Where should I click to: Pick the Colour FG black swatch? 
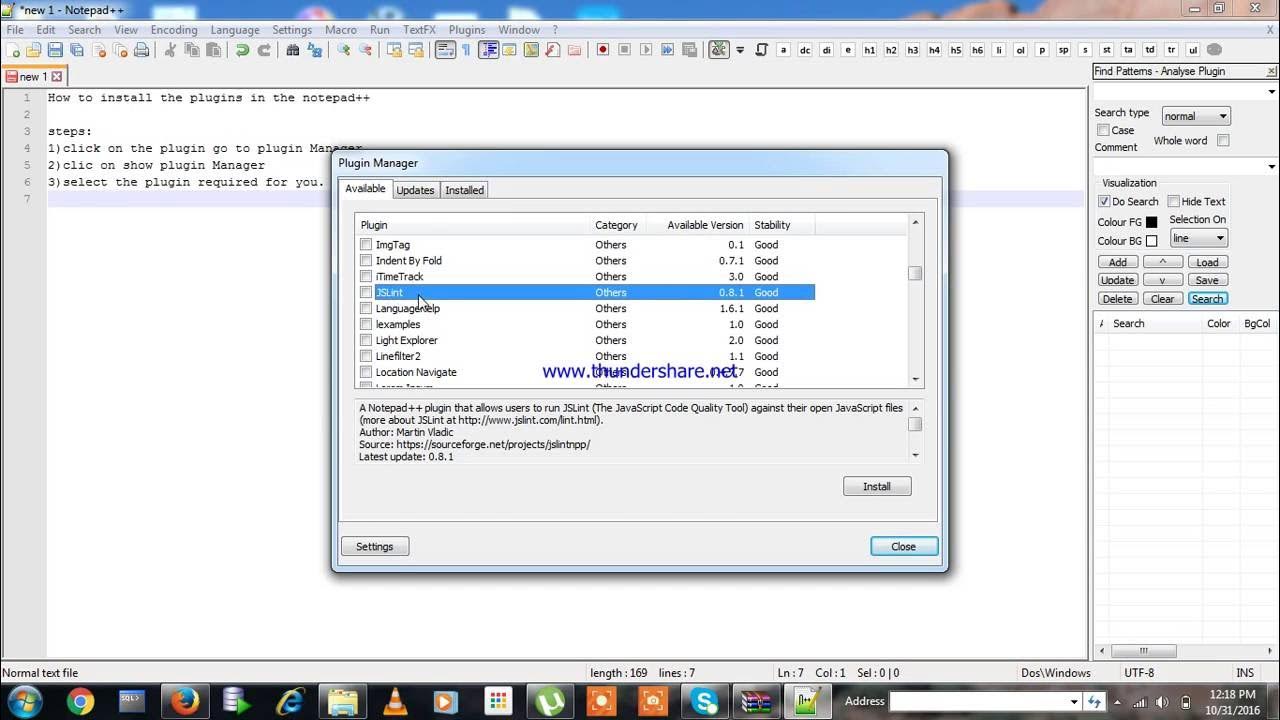coord(1151,222)
